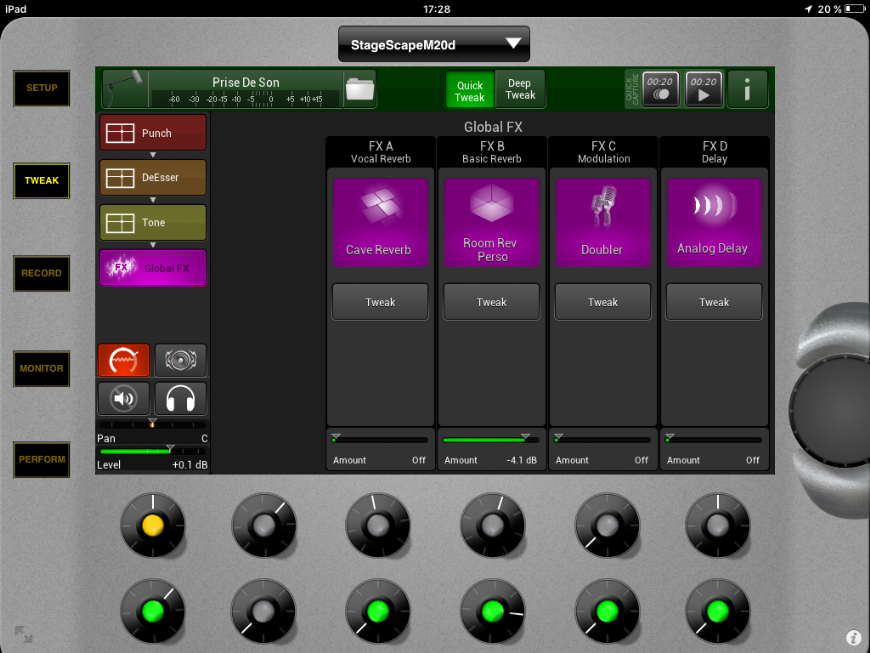Click the PERFORM mode button
This screenshot has height=653, width=870.
[x=42, y=459]
